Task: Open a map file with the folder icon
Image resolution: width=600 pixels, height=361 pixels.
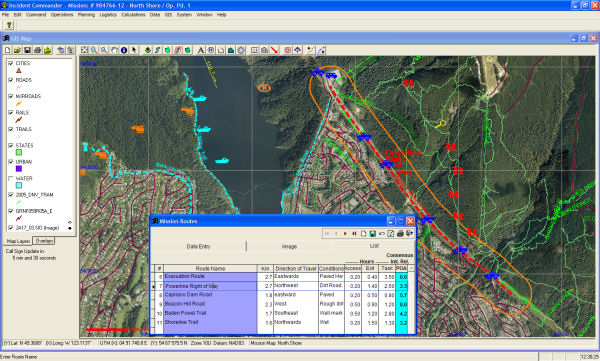Action: [x=17, y=50]
